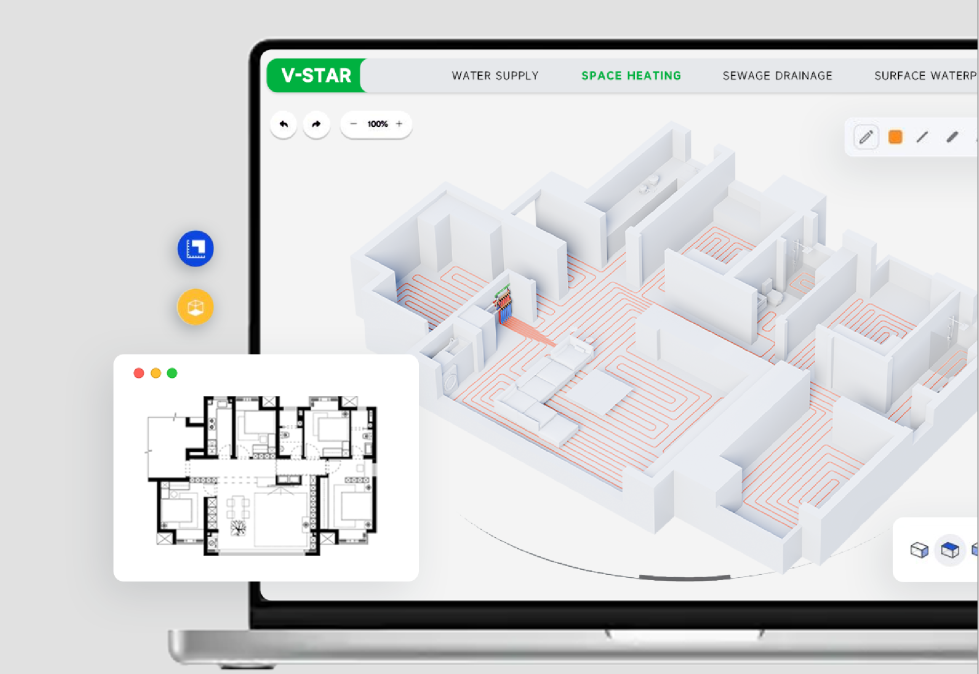
Task: Decrease zoom with the minus button
Action: coord(353,124)
